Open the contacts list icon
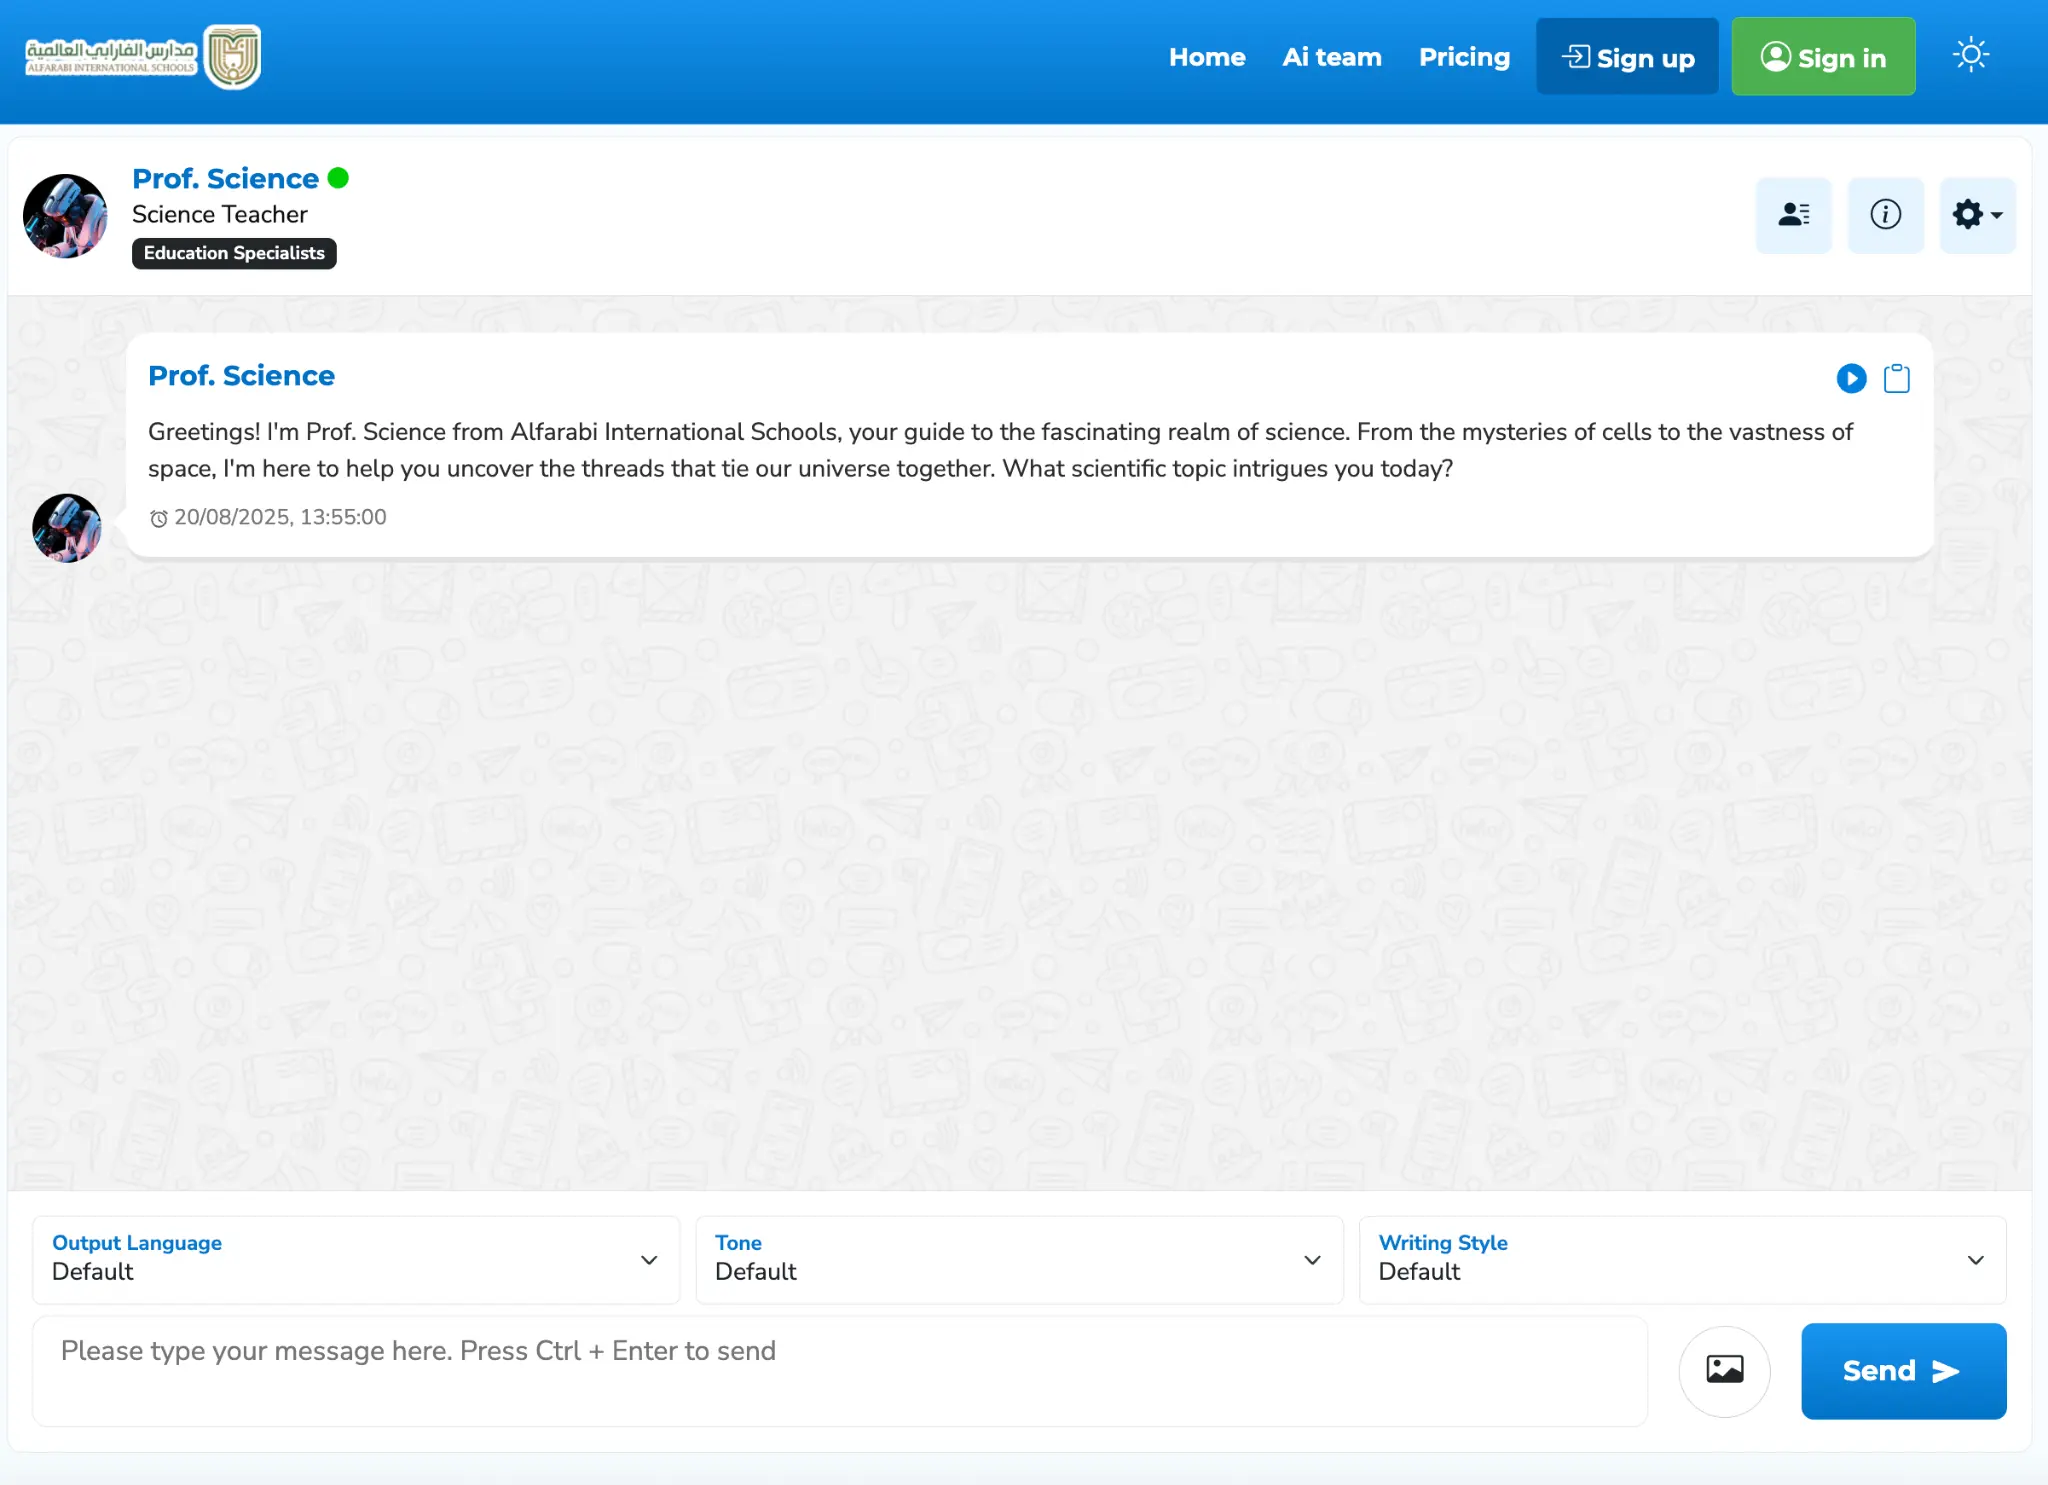Image resolution: width=2048 pixels, height=1485 pixels. [x=1793, y=214]
